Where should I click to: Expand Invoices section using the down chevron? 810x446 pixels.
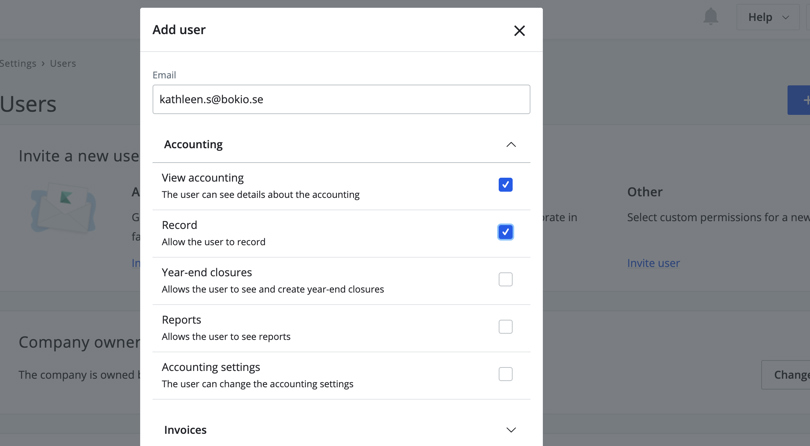click(x=511, y=430)
